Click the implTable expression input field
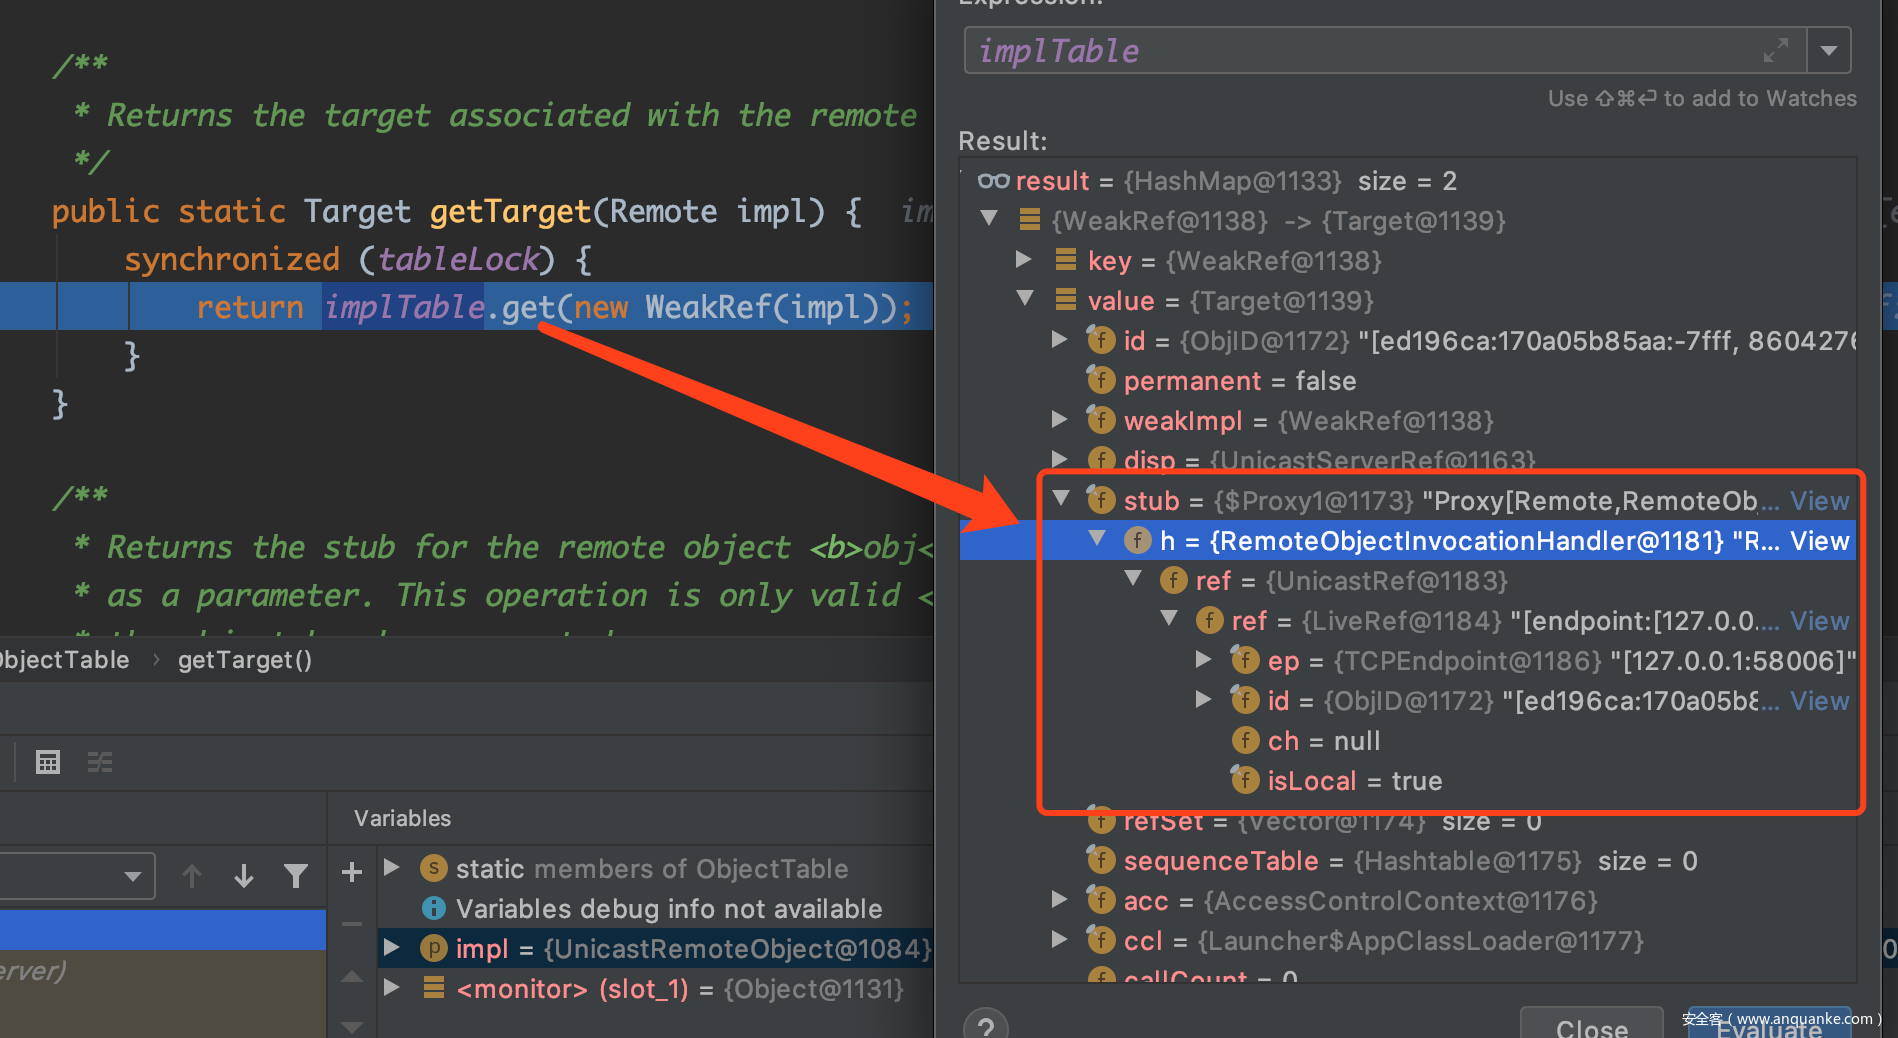The image size is (1898, 1038). [1360, 51]
